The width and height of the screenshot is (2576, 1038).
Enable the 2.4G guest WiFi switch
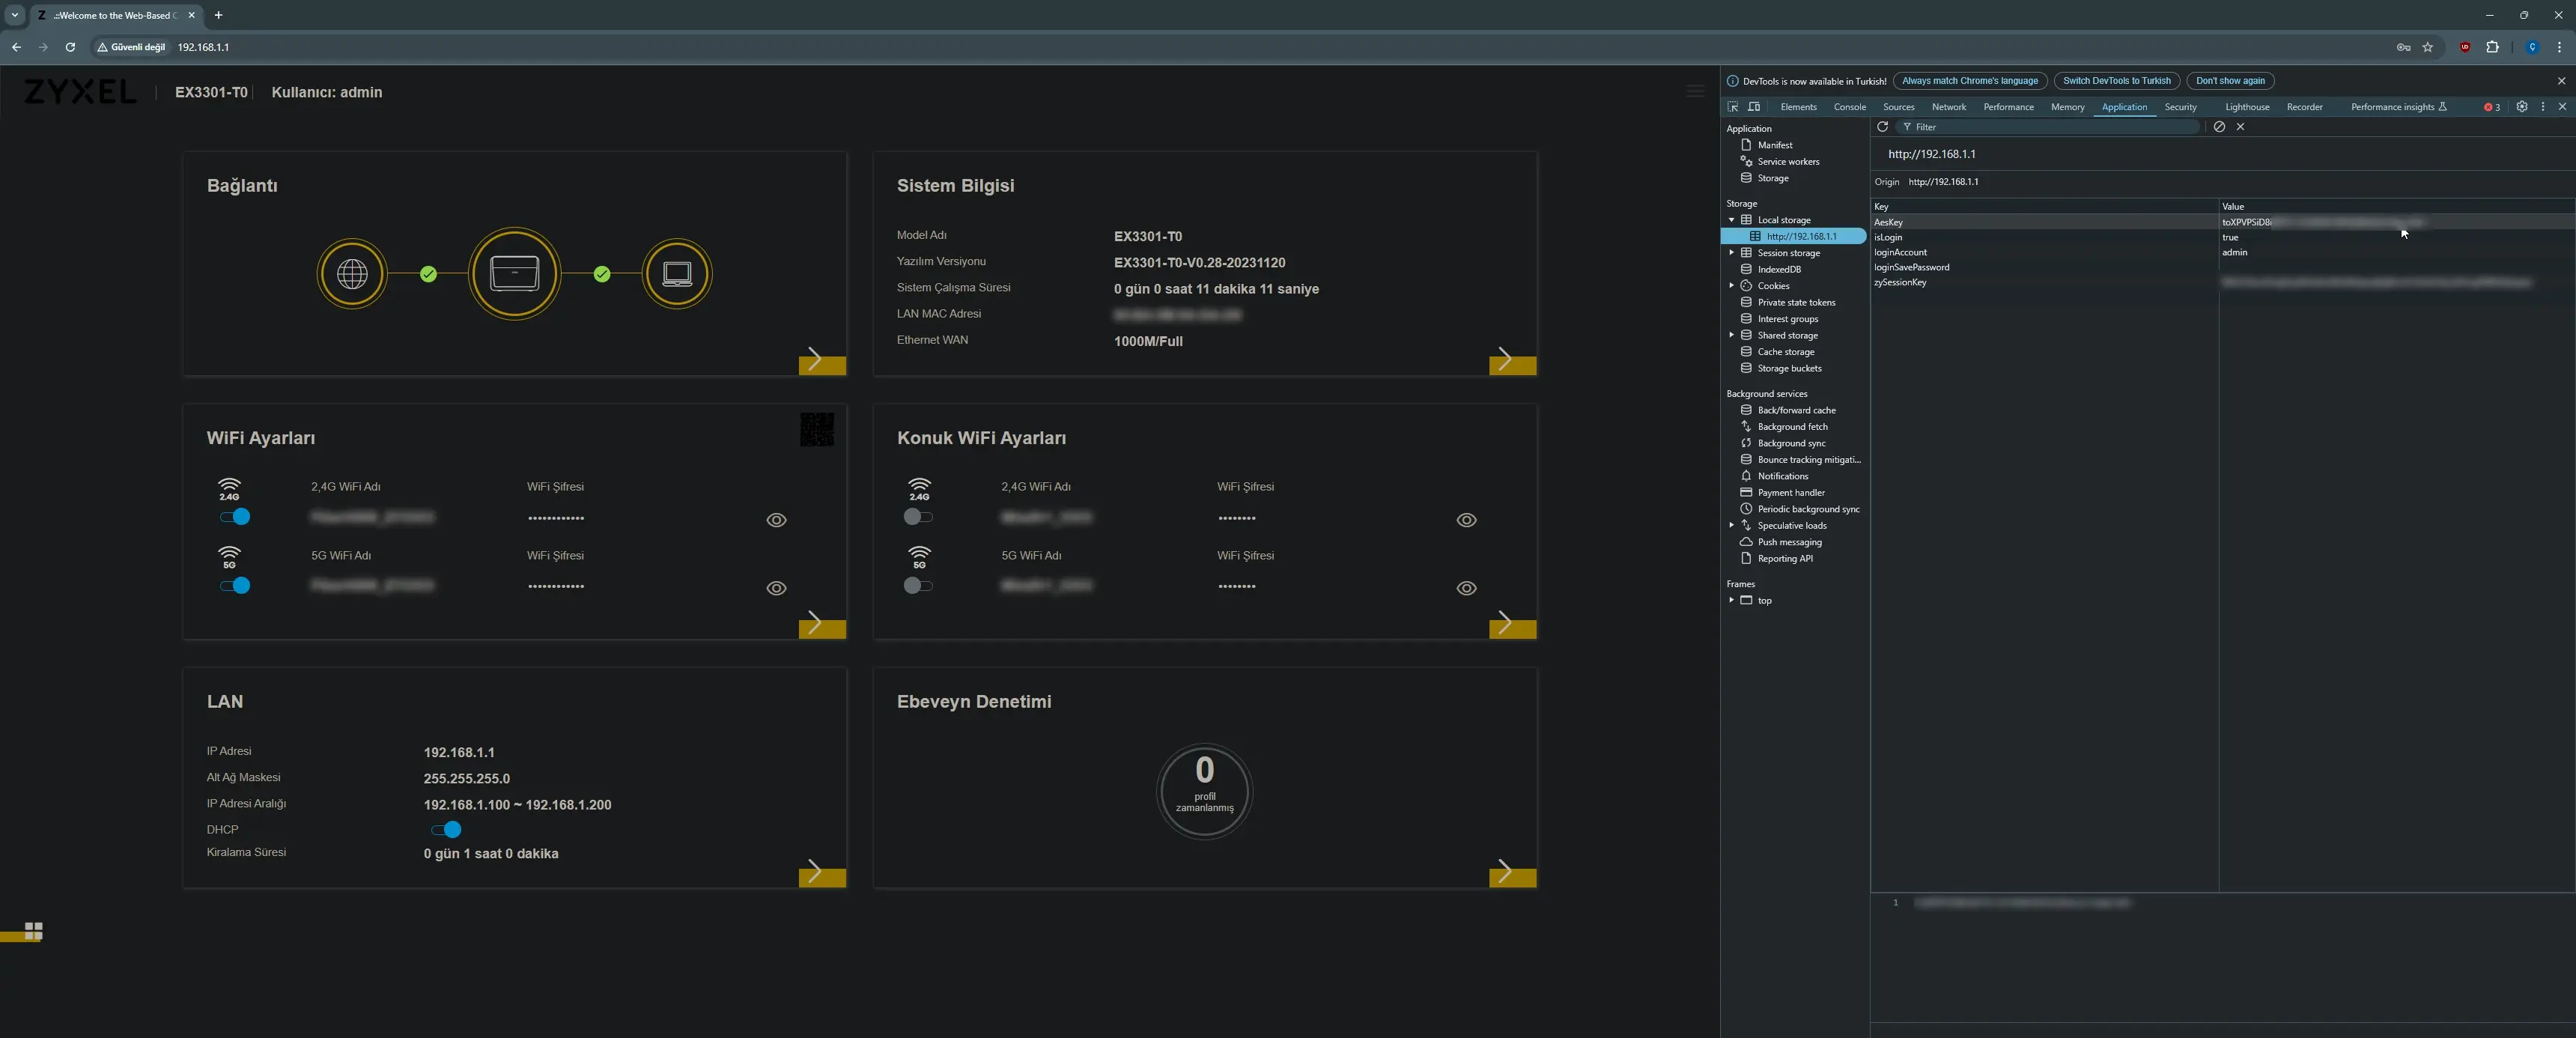point(917,517)
